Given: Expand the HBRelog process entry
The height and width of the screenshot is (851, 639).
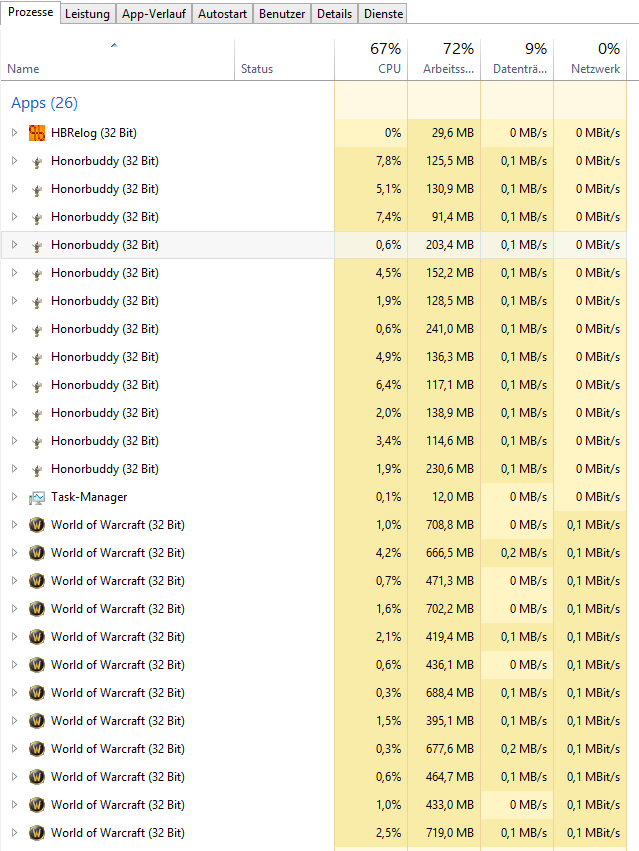Looking at the screenshot, I should pos(14,133).
